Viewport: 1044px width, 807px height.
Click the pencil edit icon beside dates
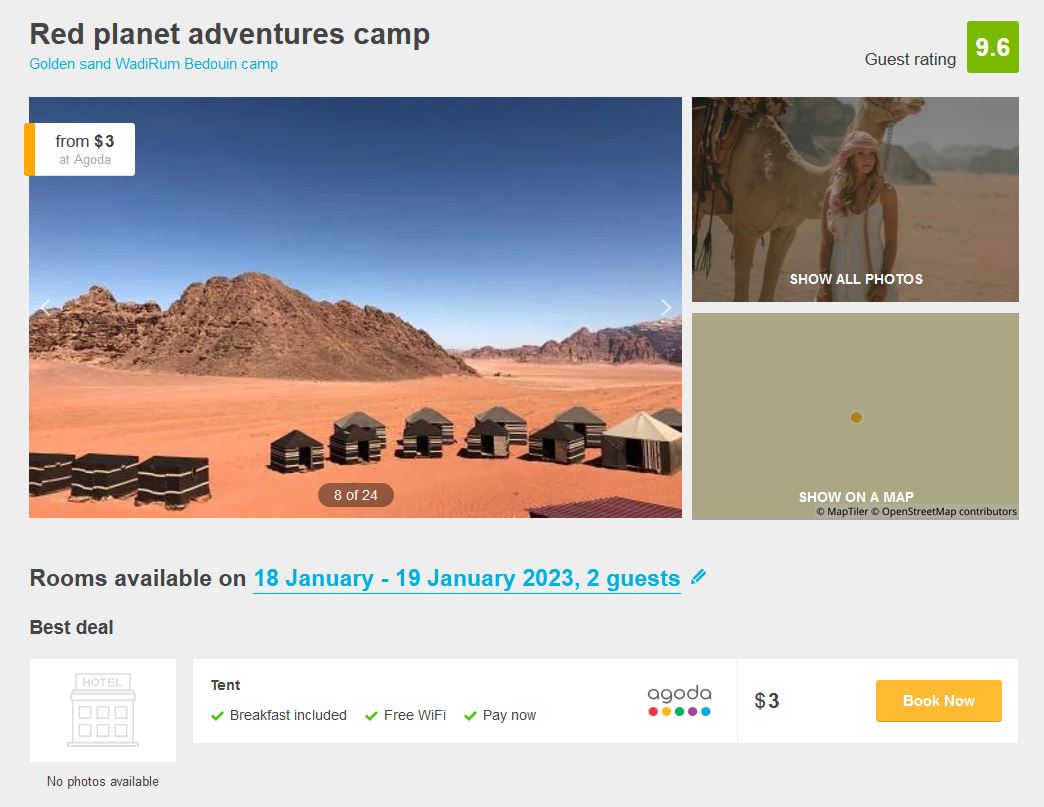point(698,577)
